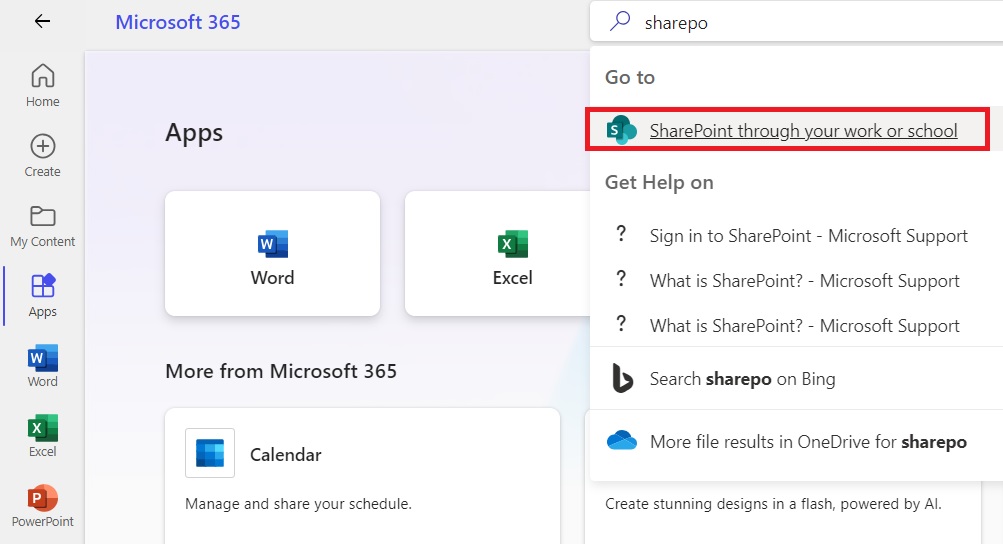
Task: Open the Word app card
Action: [272, 253]
